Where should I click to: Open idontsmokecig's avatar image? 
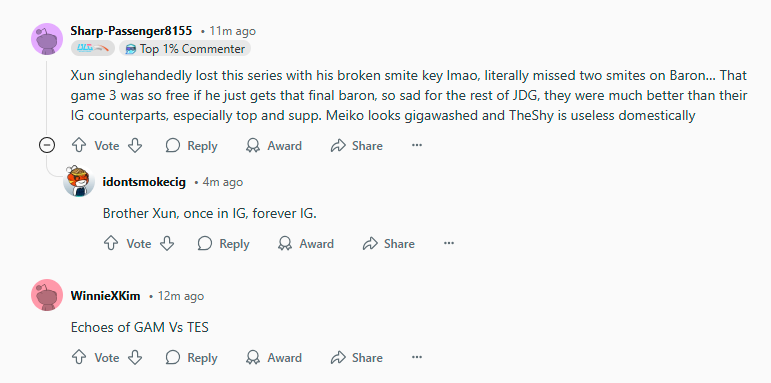pyautogui.click(x=79, y=181)
